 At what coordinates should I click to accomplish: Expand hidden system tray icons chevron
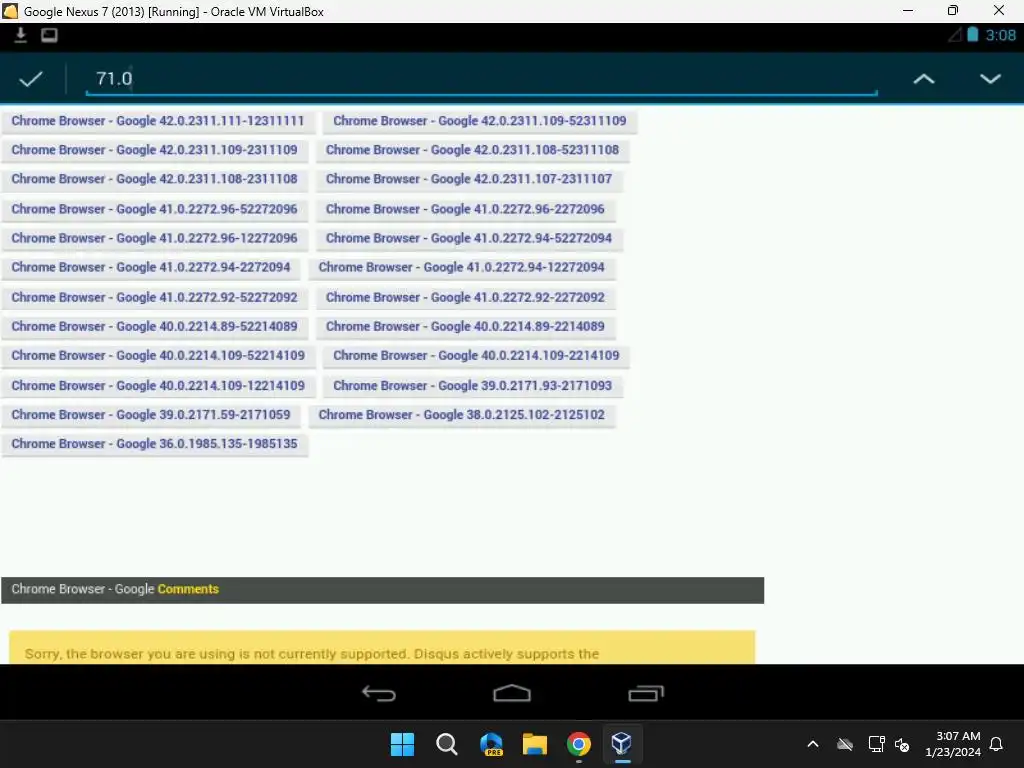pyautogui.click(x=813, y=744)
